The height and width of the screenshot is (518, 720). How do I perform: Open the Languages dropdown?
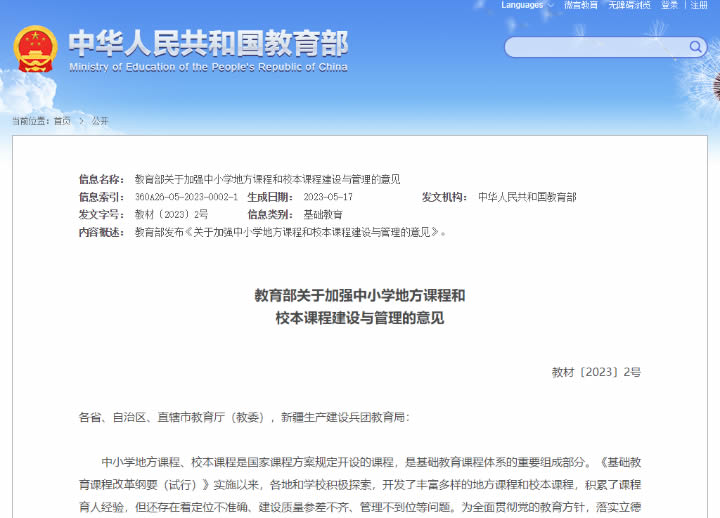(527, 5)
